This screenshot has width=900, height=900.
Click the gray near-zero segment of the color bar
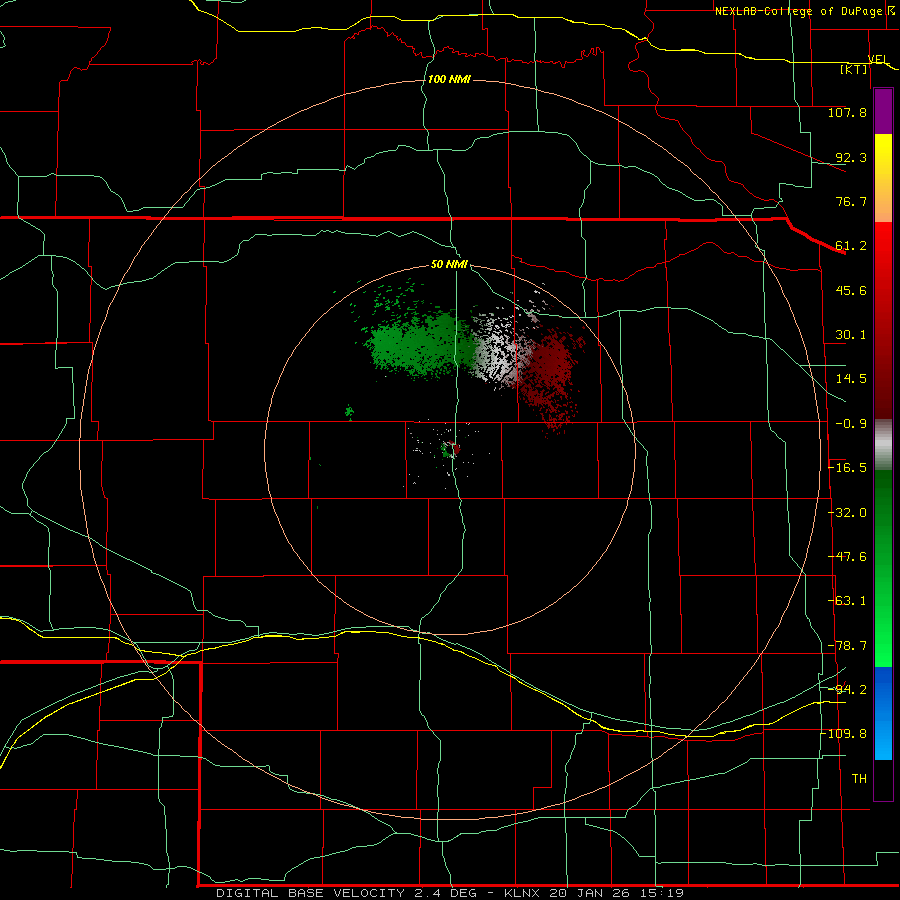pos(883,445)
